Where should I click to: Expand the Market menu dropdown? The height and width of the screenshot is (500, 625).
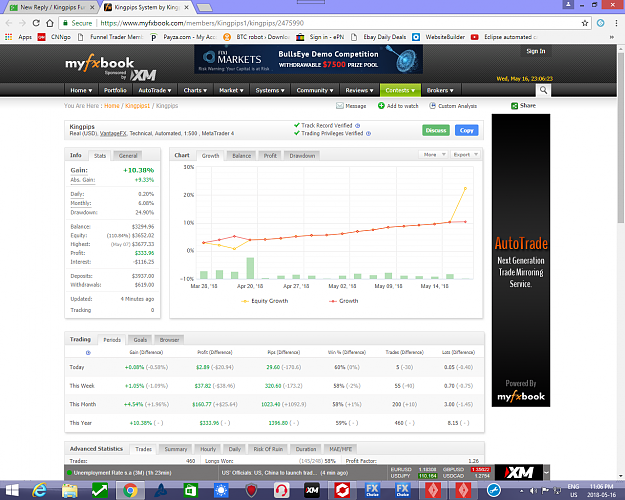(x=231, y=90)
